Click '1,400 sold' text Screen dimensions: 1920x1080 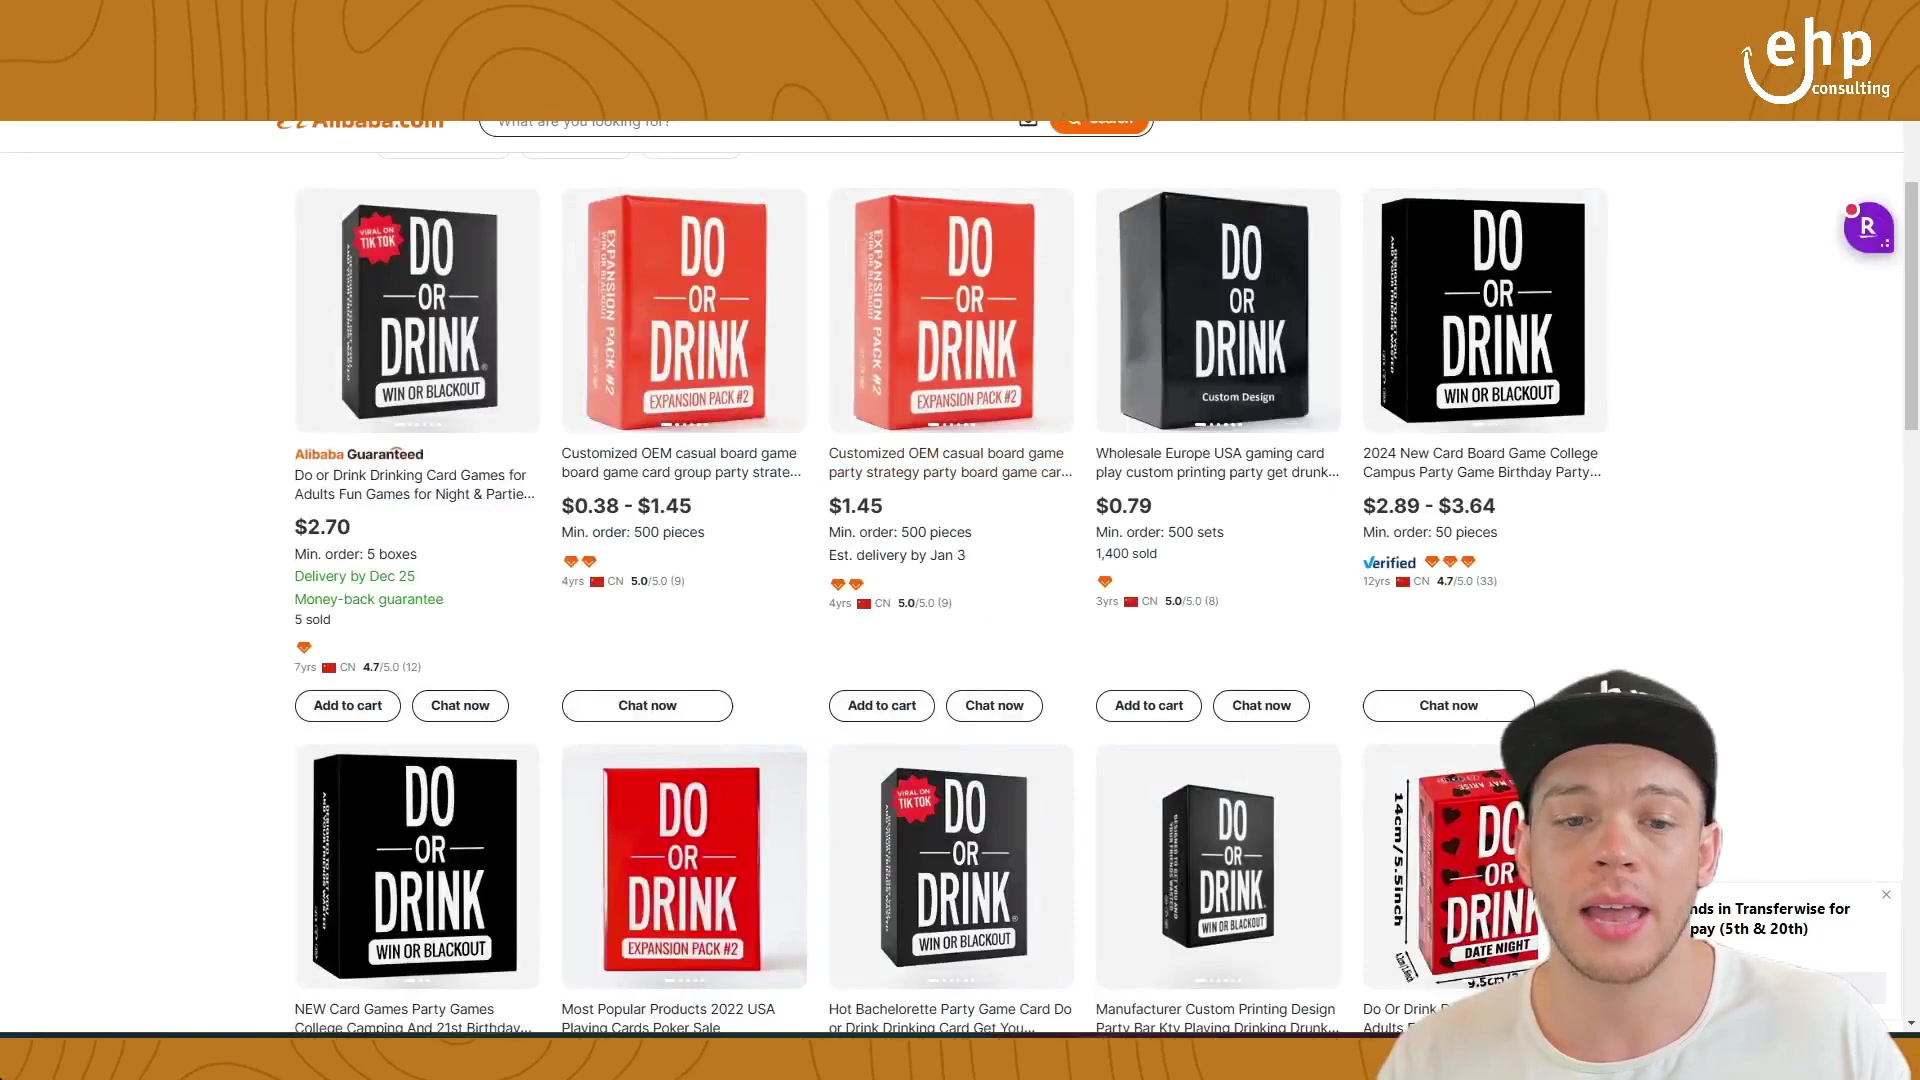[1126, 553]
